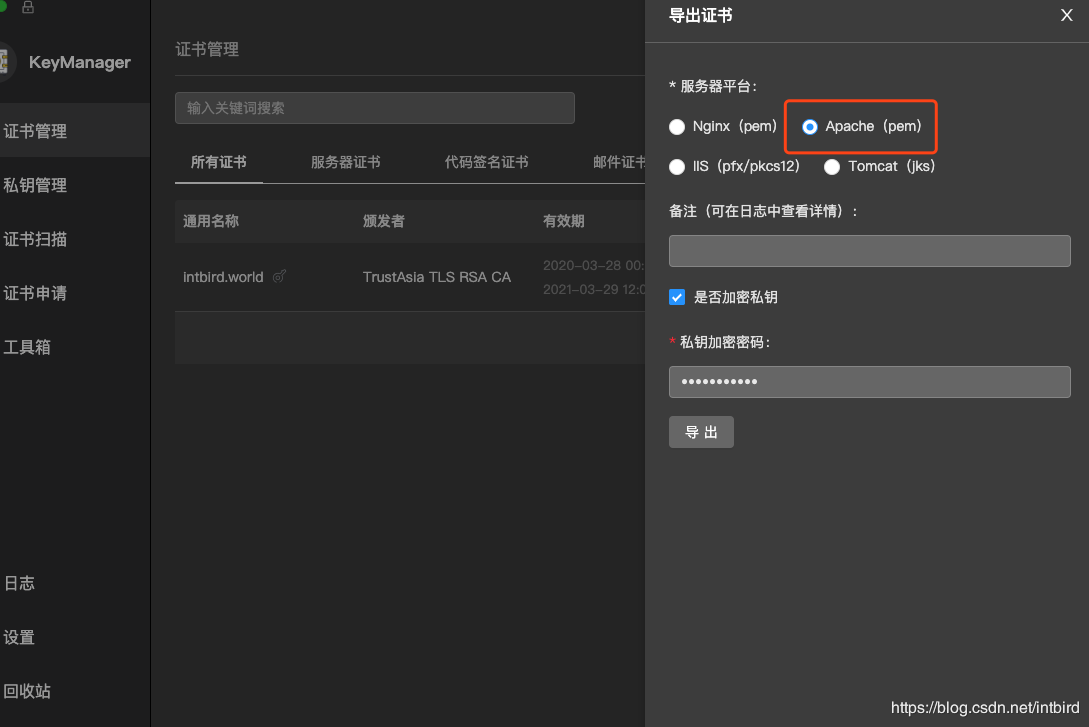Viewport: 1089px width, 727px height.
Task: Open the 回收站 page
Action: point(29,691)
